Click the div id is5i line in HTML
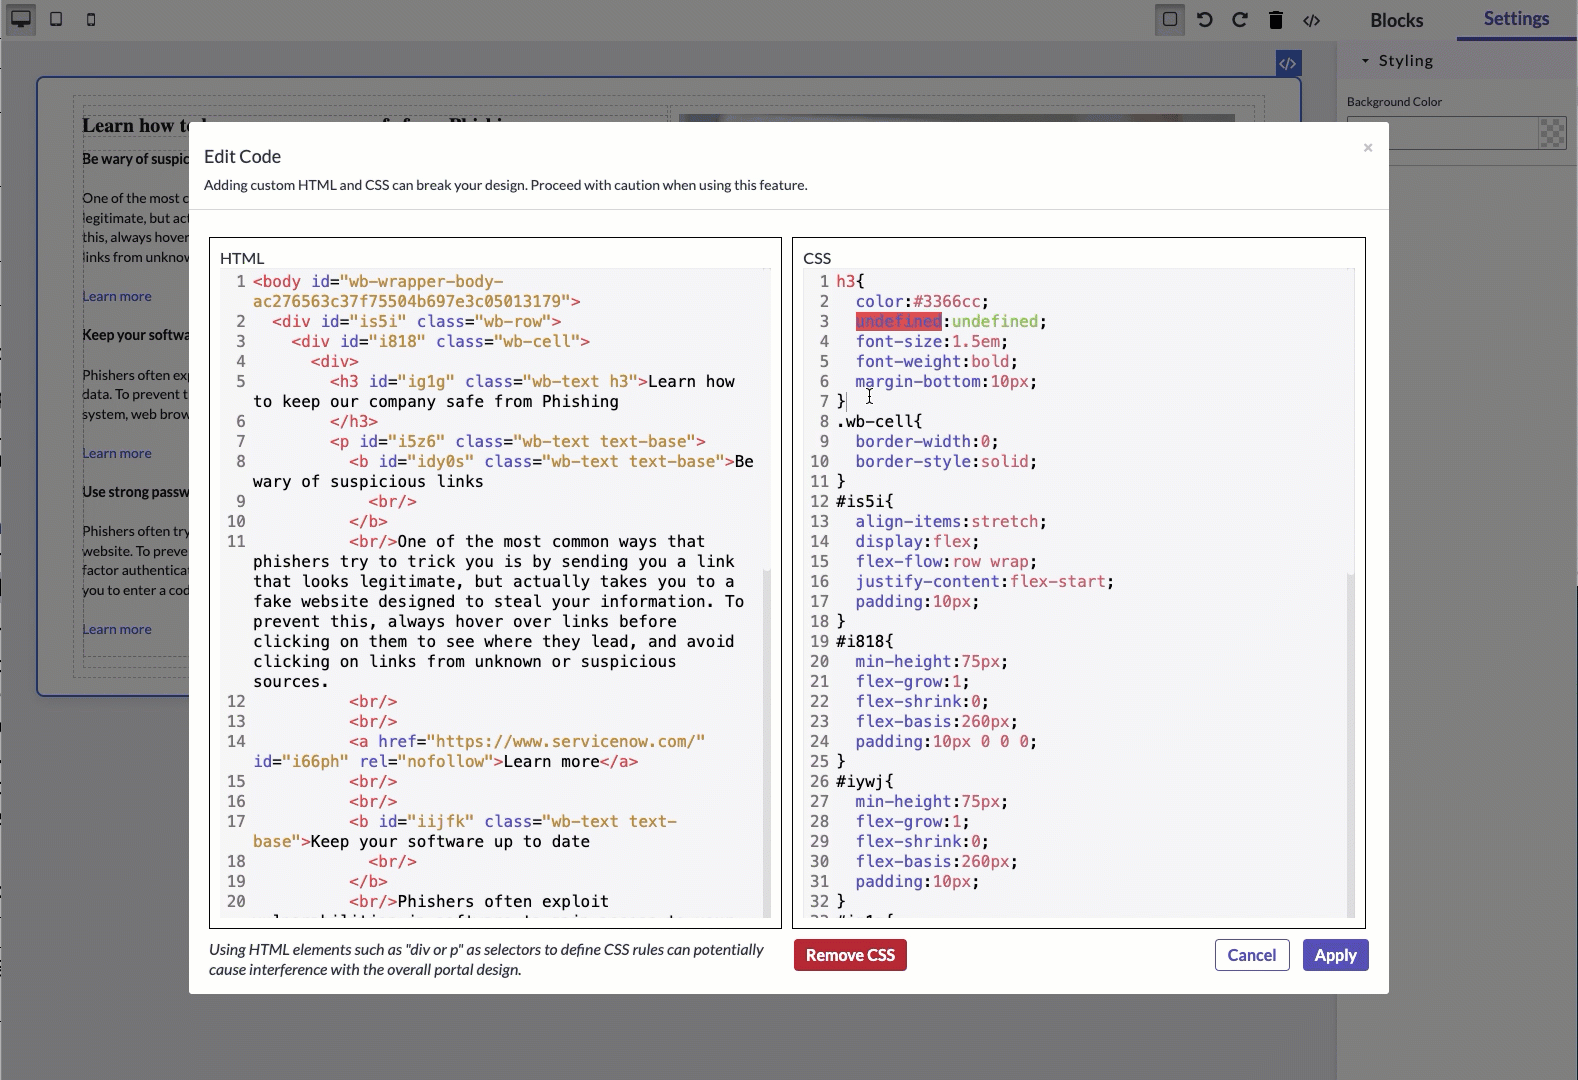 coord(417,321)
